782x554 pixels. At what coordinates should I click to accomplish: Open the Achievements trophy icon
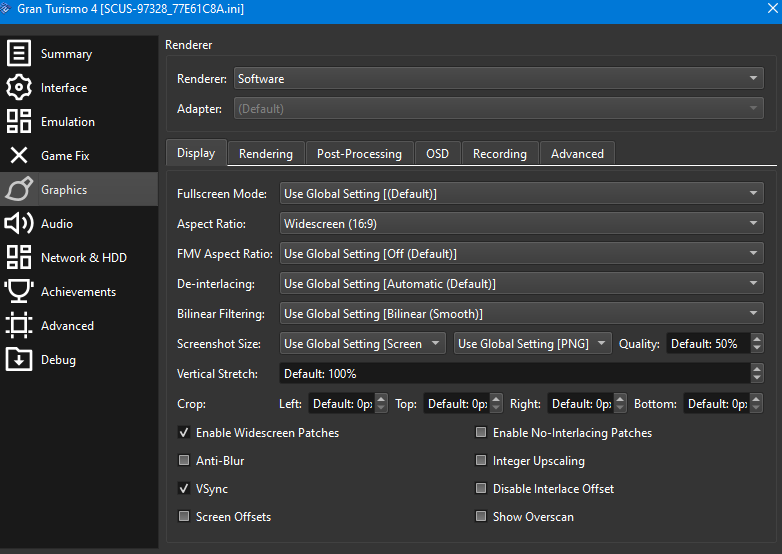19,291
